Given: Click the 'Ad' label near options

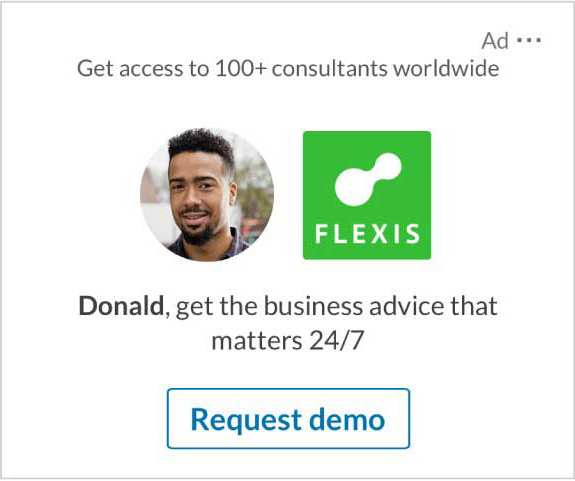Looking at the screenshot, I should (x=495, y=40).
